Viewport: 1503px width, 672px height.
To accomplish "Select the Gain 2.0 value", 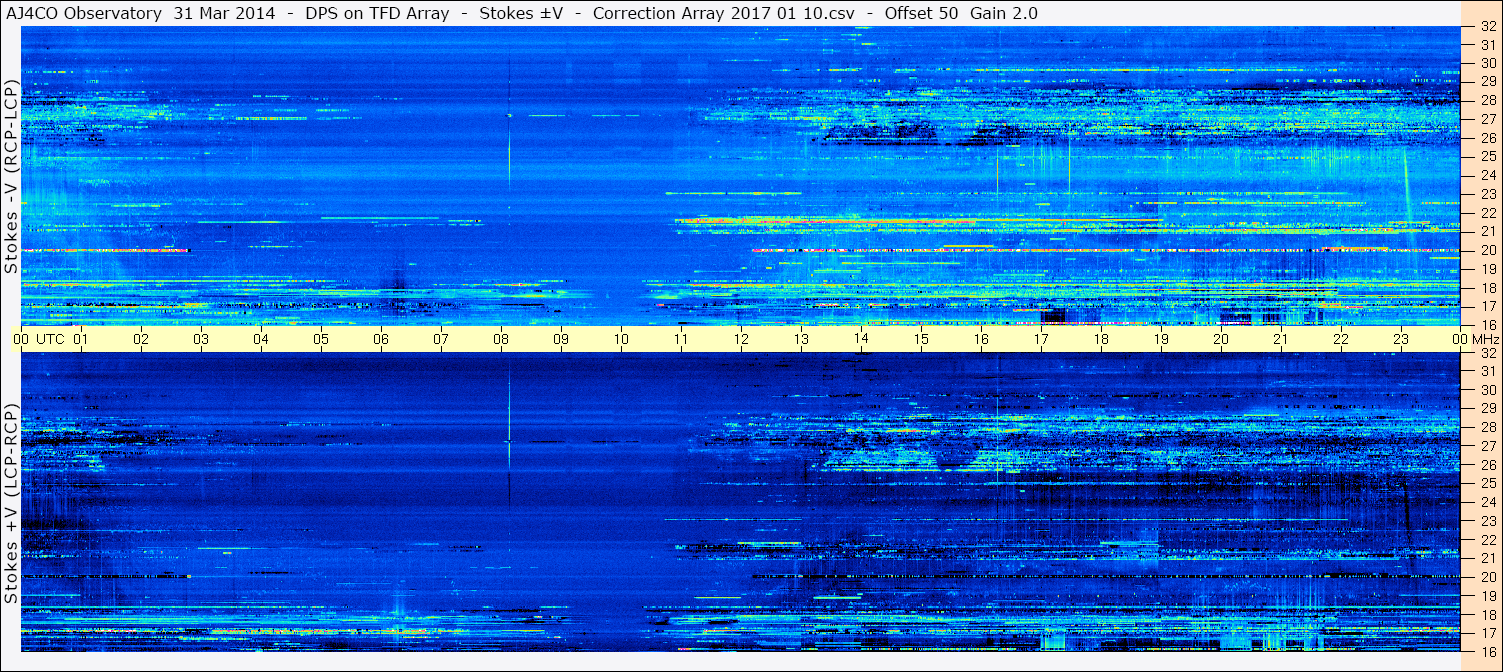I will [1003, 13].
